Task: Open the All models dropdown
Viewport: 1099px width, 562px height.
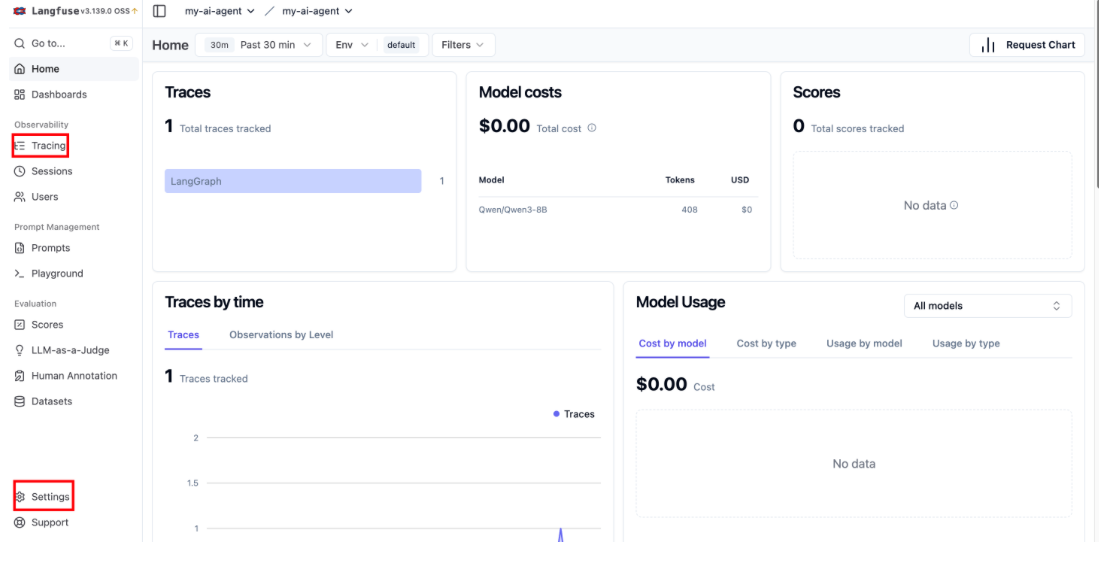Action: 988,306
